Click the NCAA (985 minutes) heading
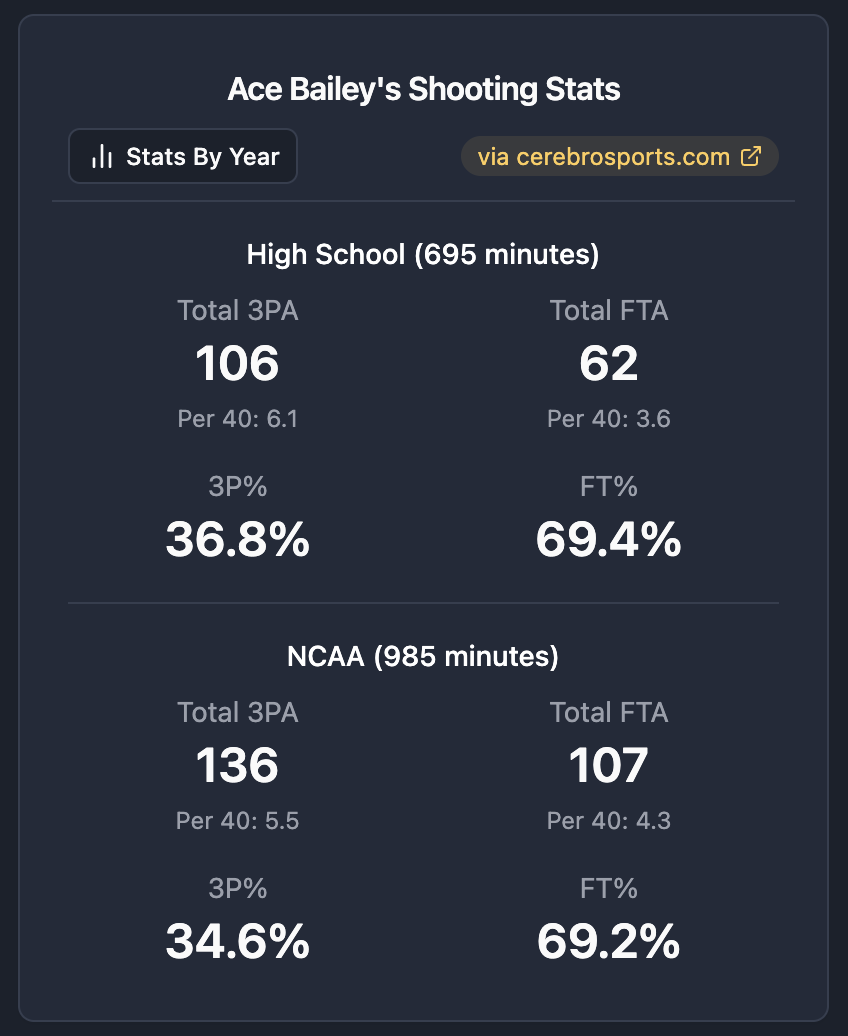 click(x=423, y=657)
